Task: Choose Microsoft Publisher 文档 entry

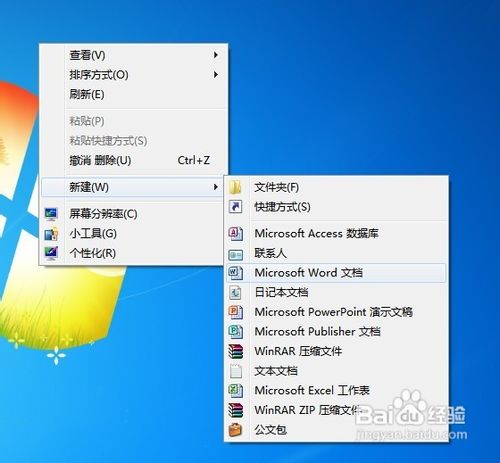Action: click(x=336, y=331)
